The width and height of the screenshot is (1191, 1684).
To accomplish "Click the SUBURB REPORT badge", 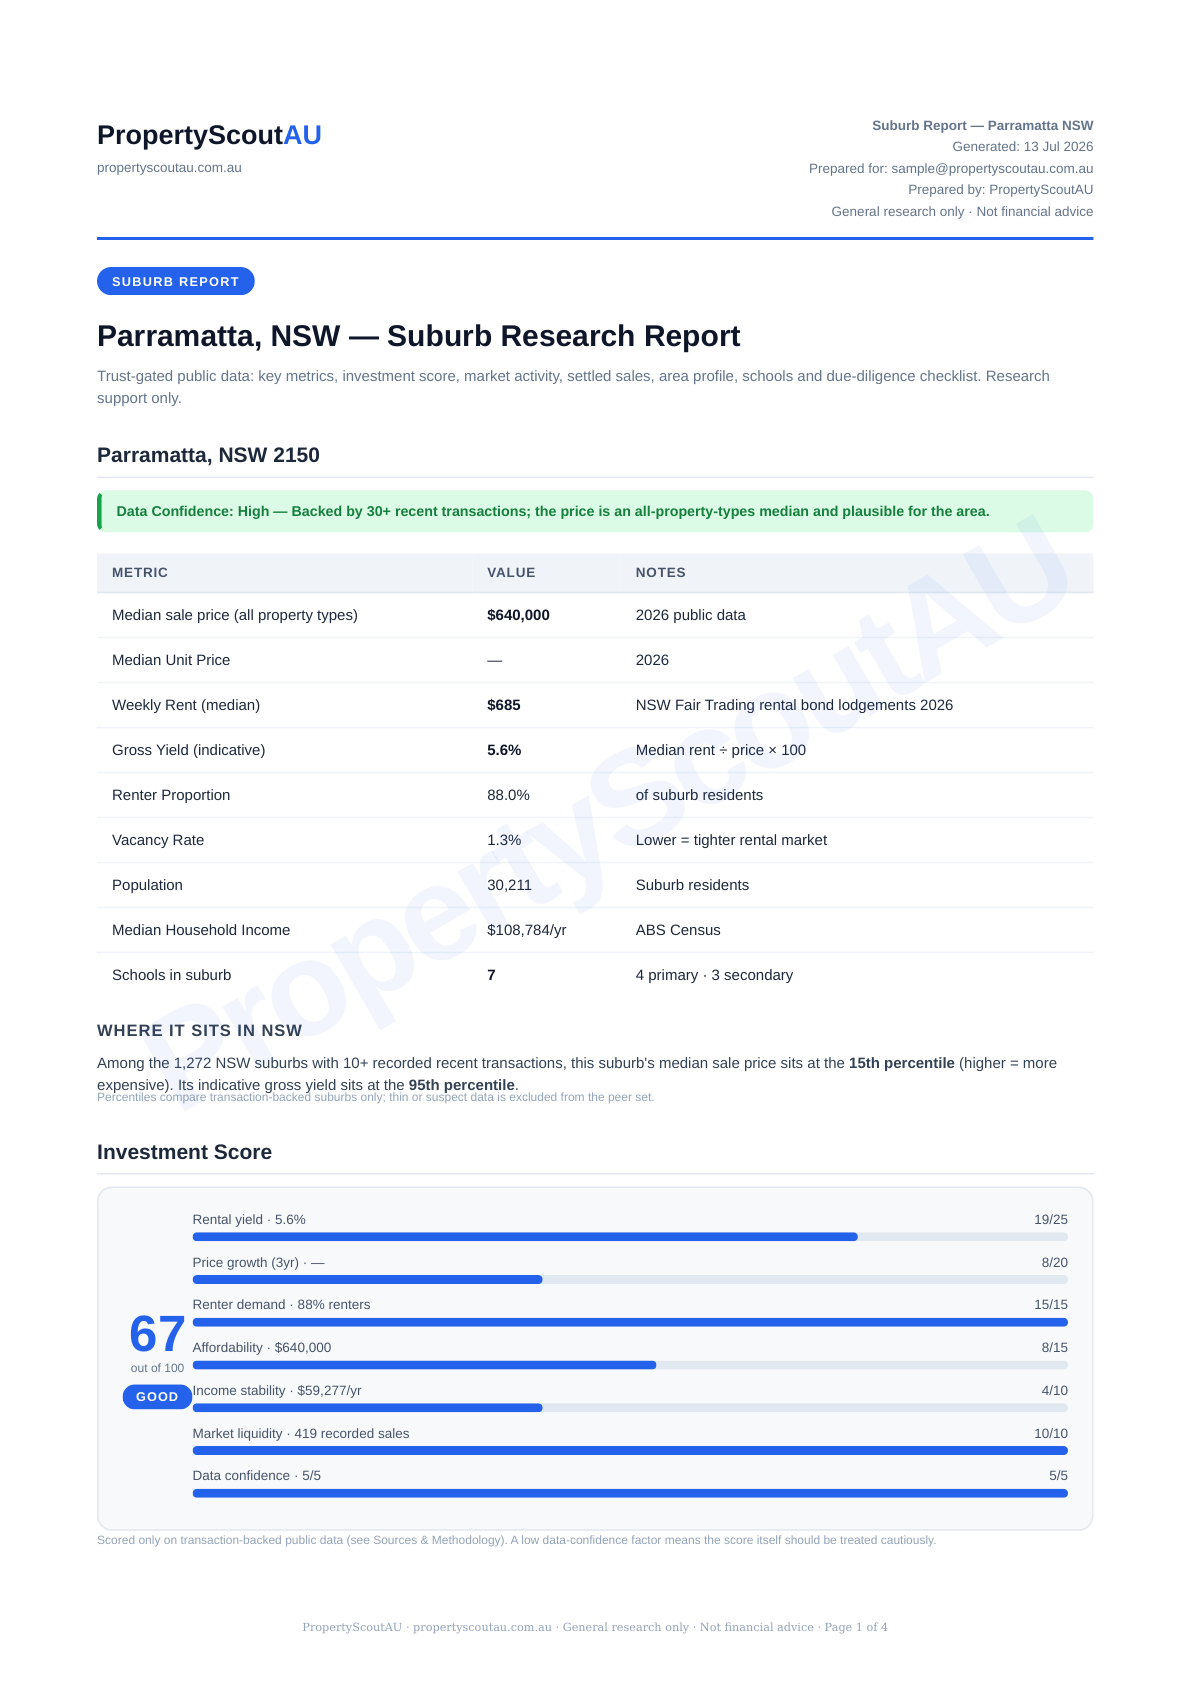I will (x=176, y=281).
